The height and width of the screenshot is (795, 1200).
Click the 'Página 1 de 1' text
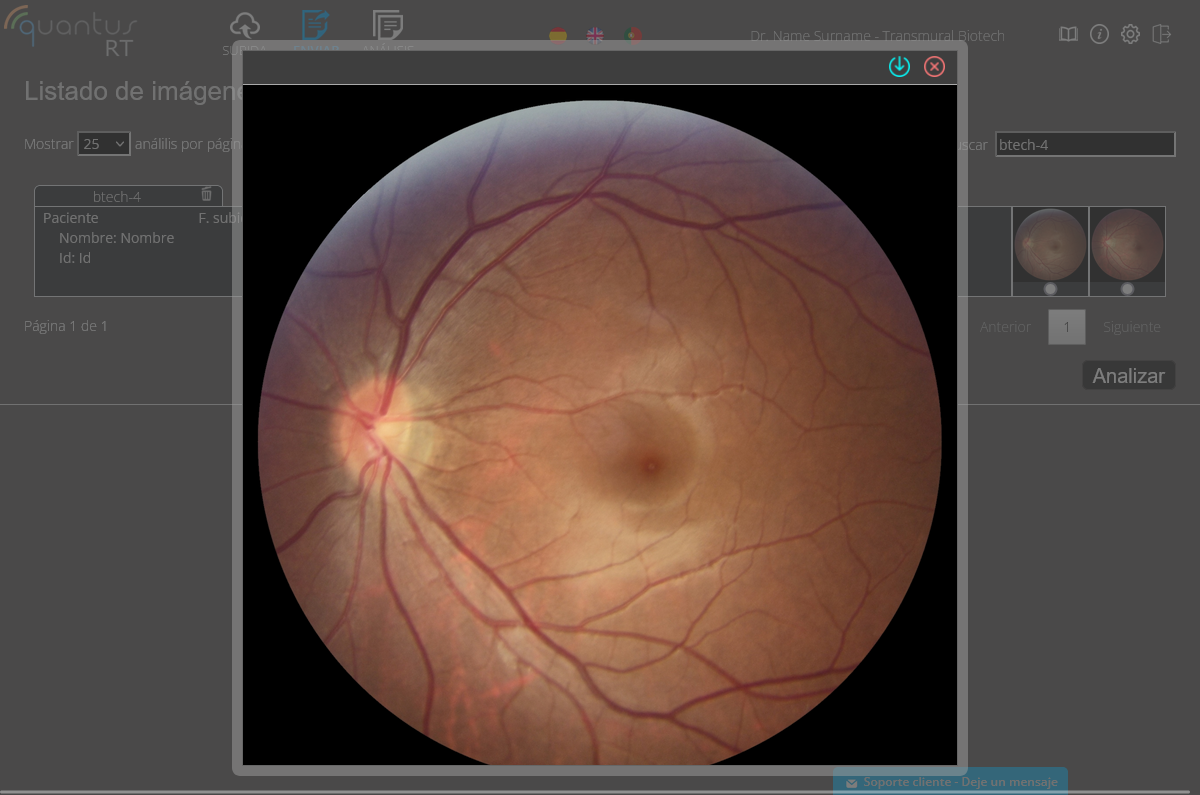[x=66, y=326]
